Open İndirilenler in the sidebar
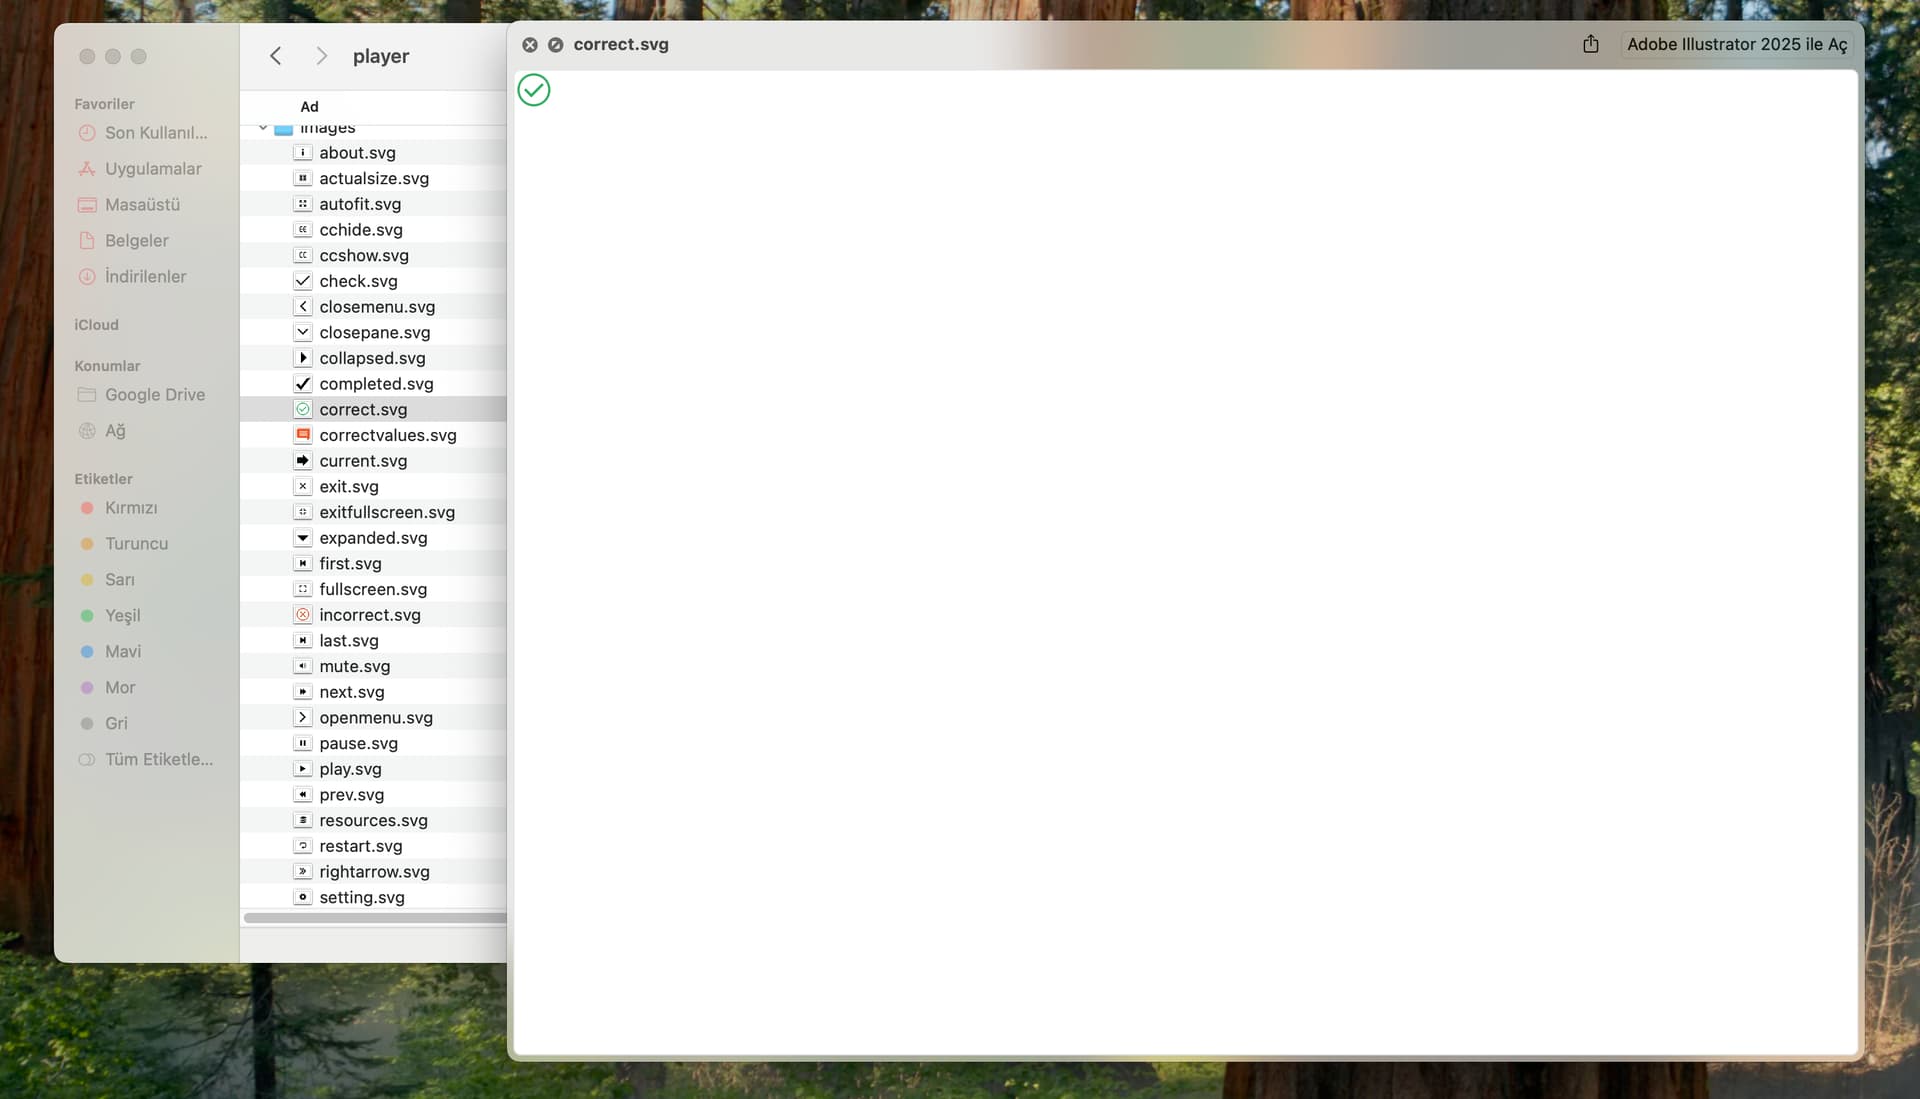The image size is (1920, 1099). pos(145,277)
